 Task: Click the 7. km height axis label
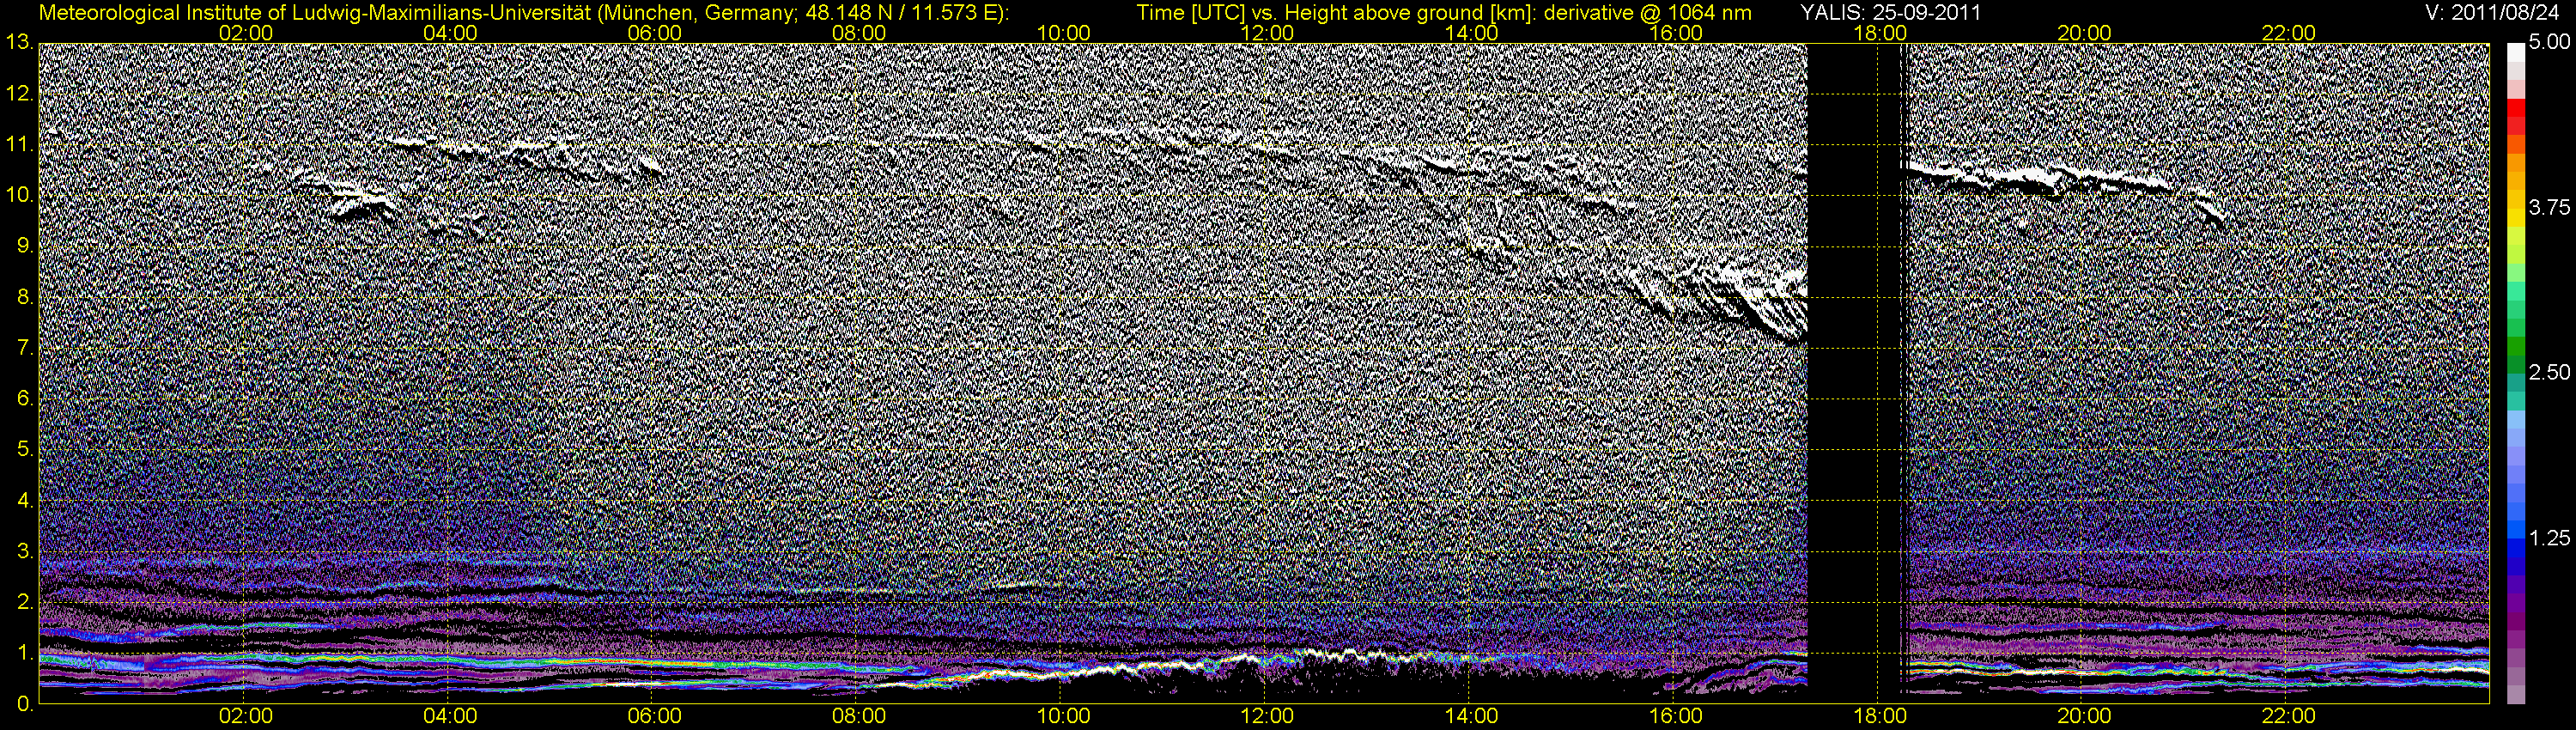(25, 348)
